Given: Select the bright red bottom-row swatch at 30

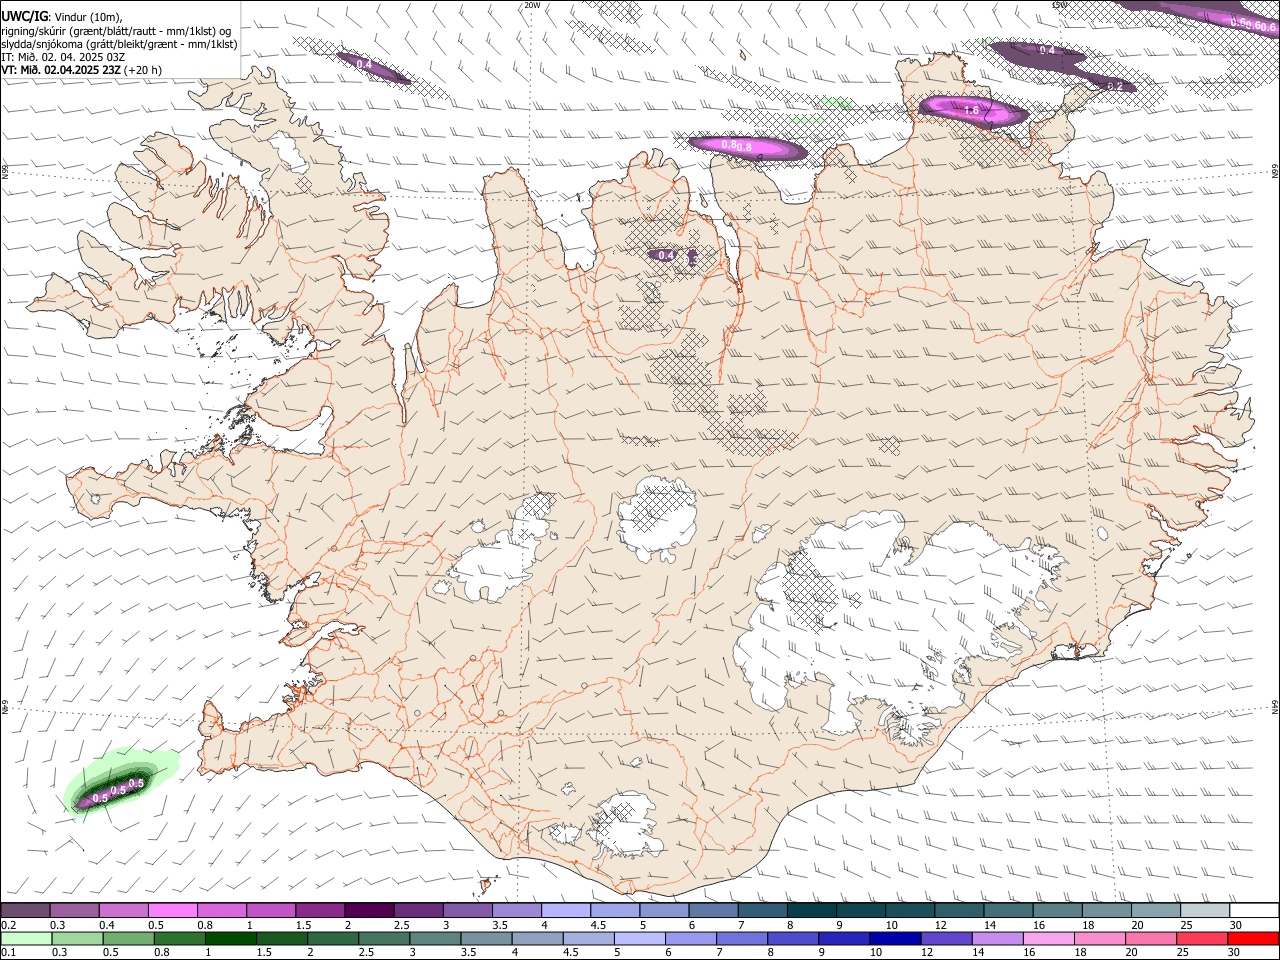Looking at the screenshot, I should pos(1253,938).
